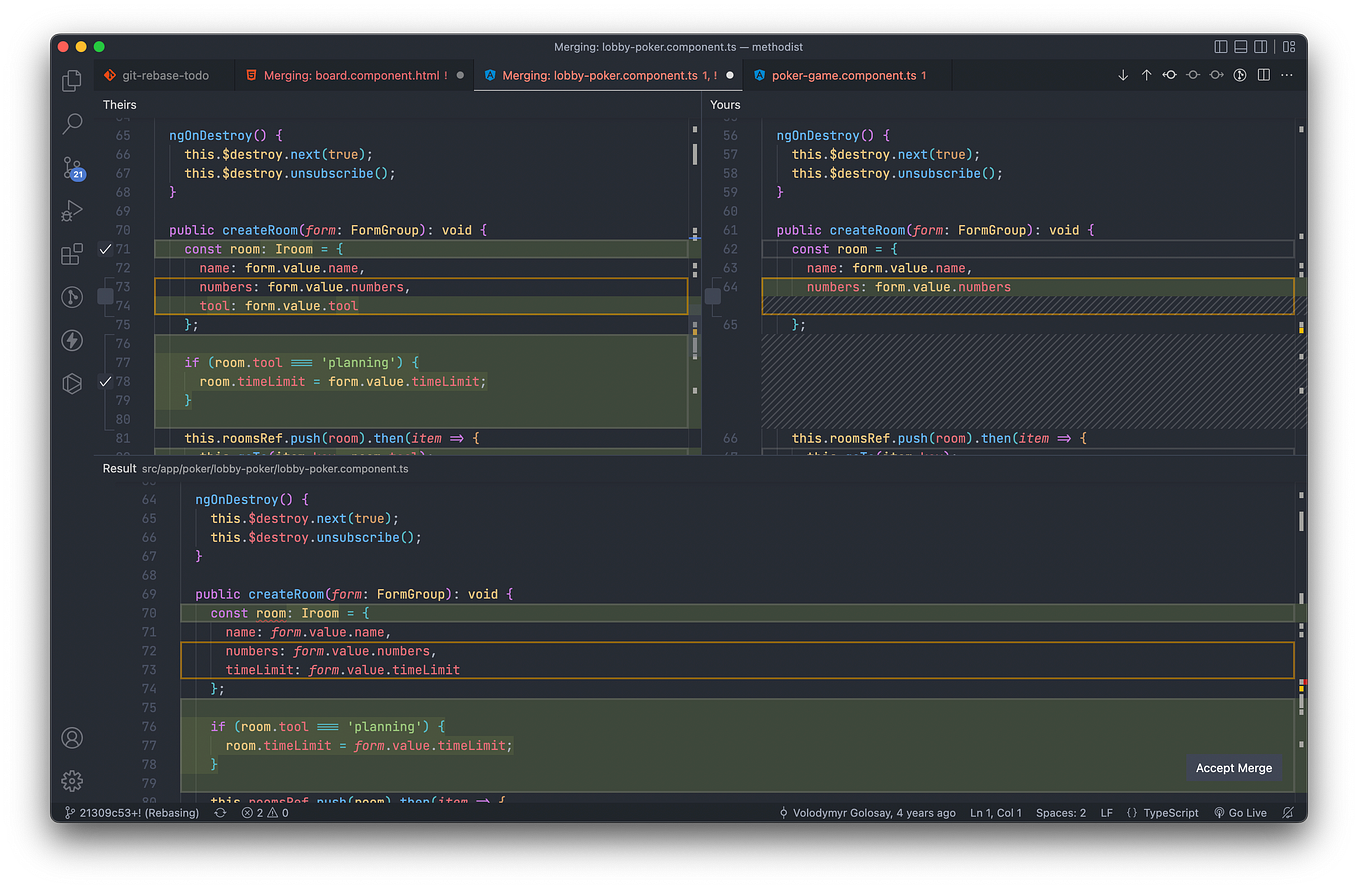Open the Explorer view
1358x889 pixels.
click(71, 80)
